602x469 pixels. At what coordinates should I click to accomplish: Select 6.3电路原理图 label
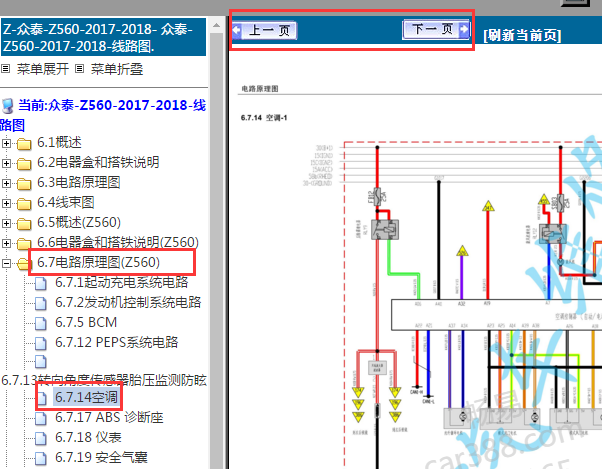[79, 182]
